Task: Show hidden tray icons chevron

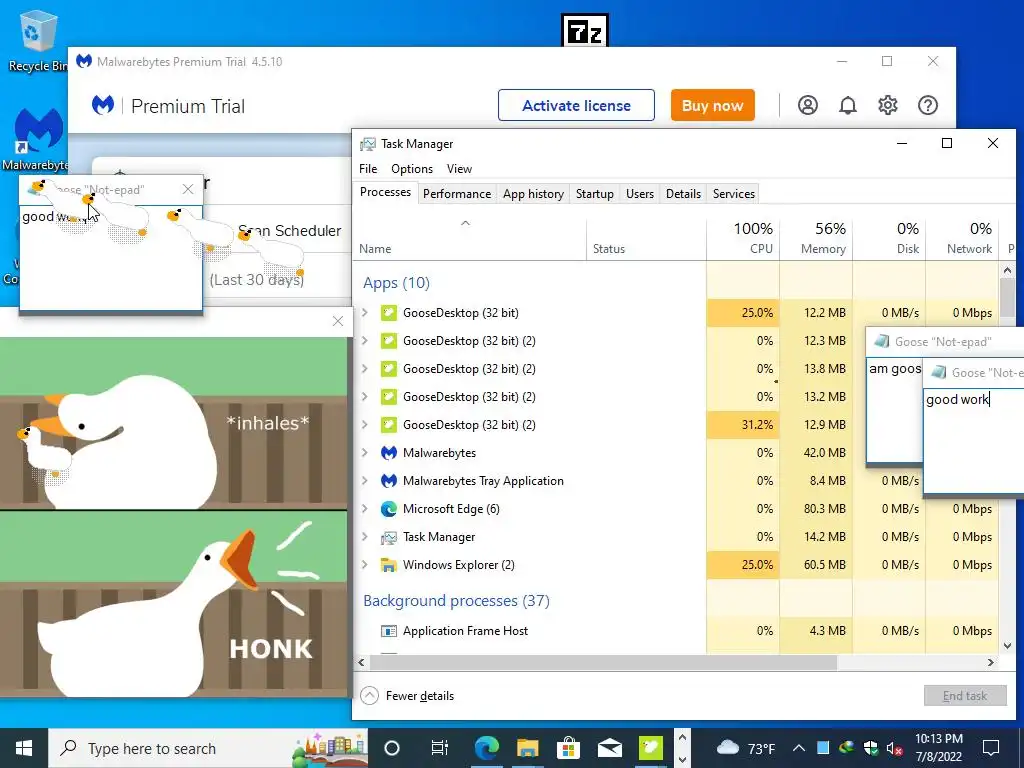Action: pos(799,748)
